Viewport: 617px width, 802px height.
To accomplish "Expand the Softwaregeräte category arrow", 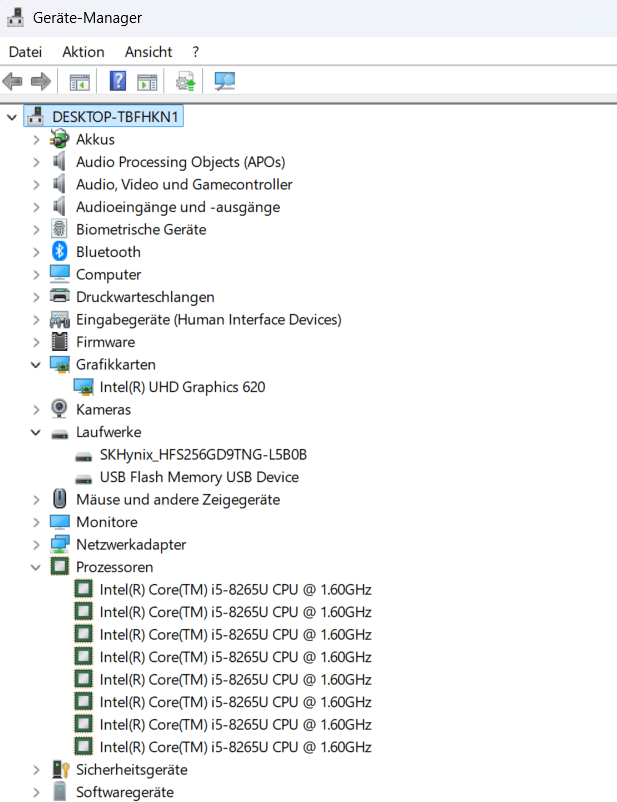I will [x=36, y=792].
